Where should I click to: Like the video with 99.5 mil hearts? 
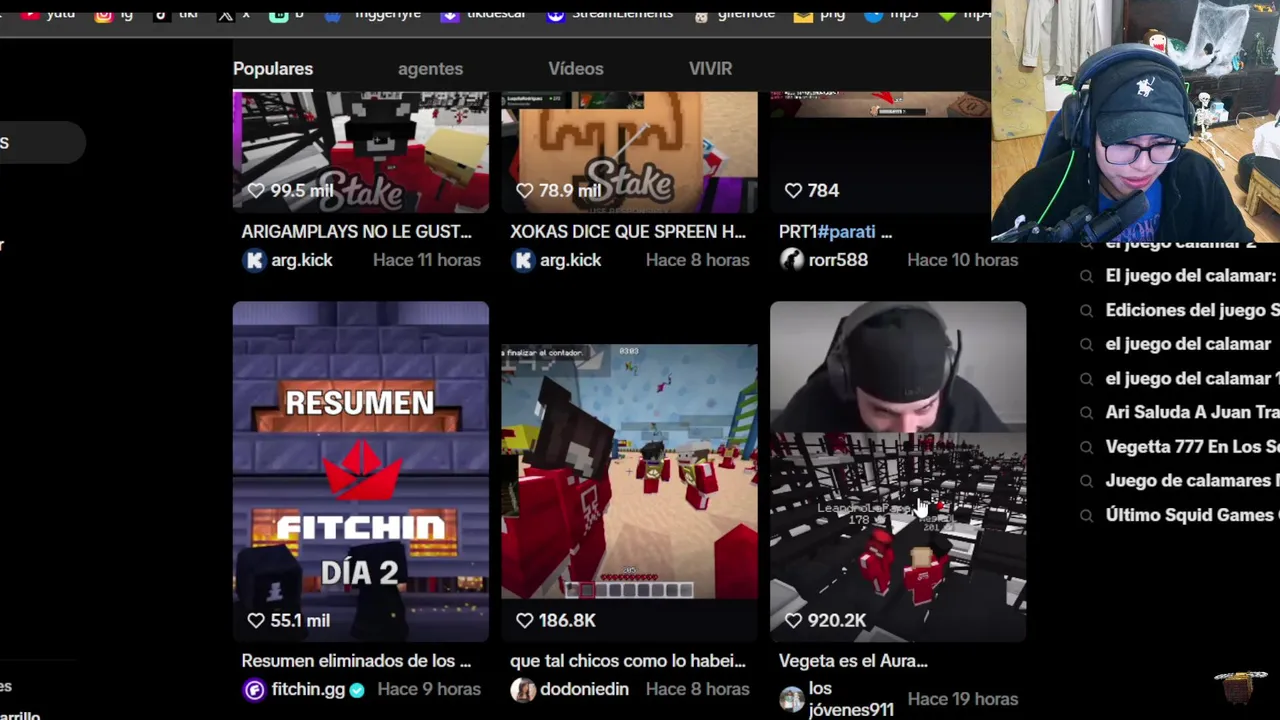tap(256, 190)
